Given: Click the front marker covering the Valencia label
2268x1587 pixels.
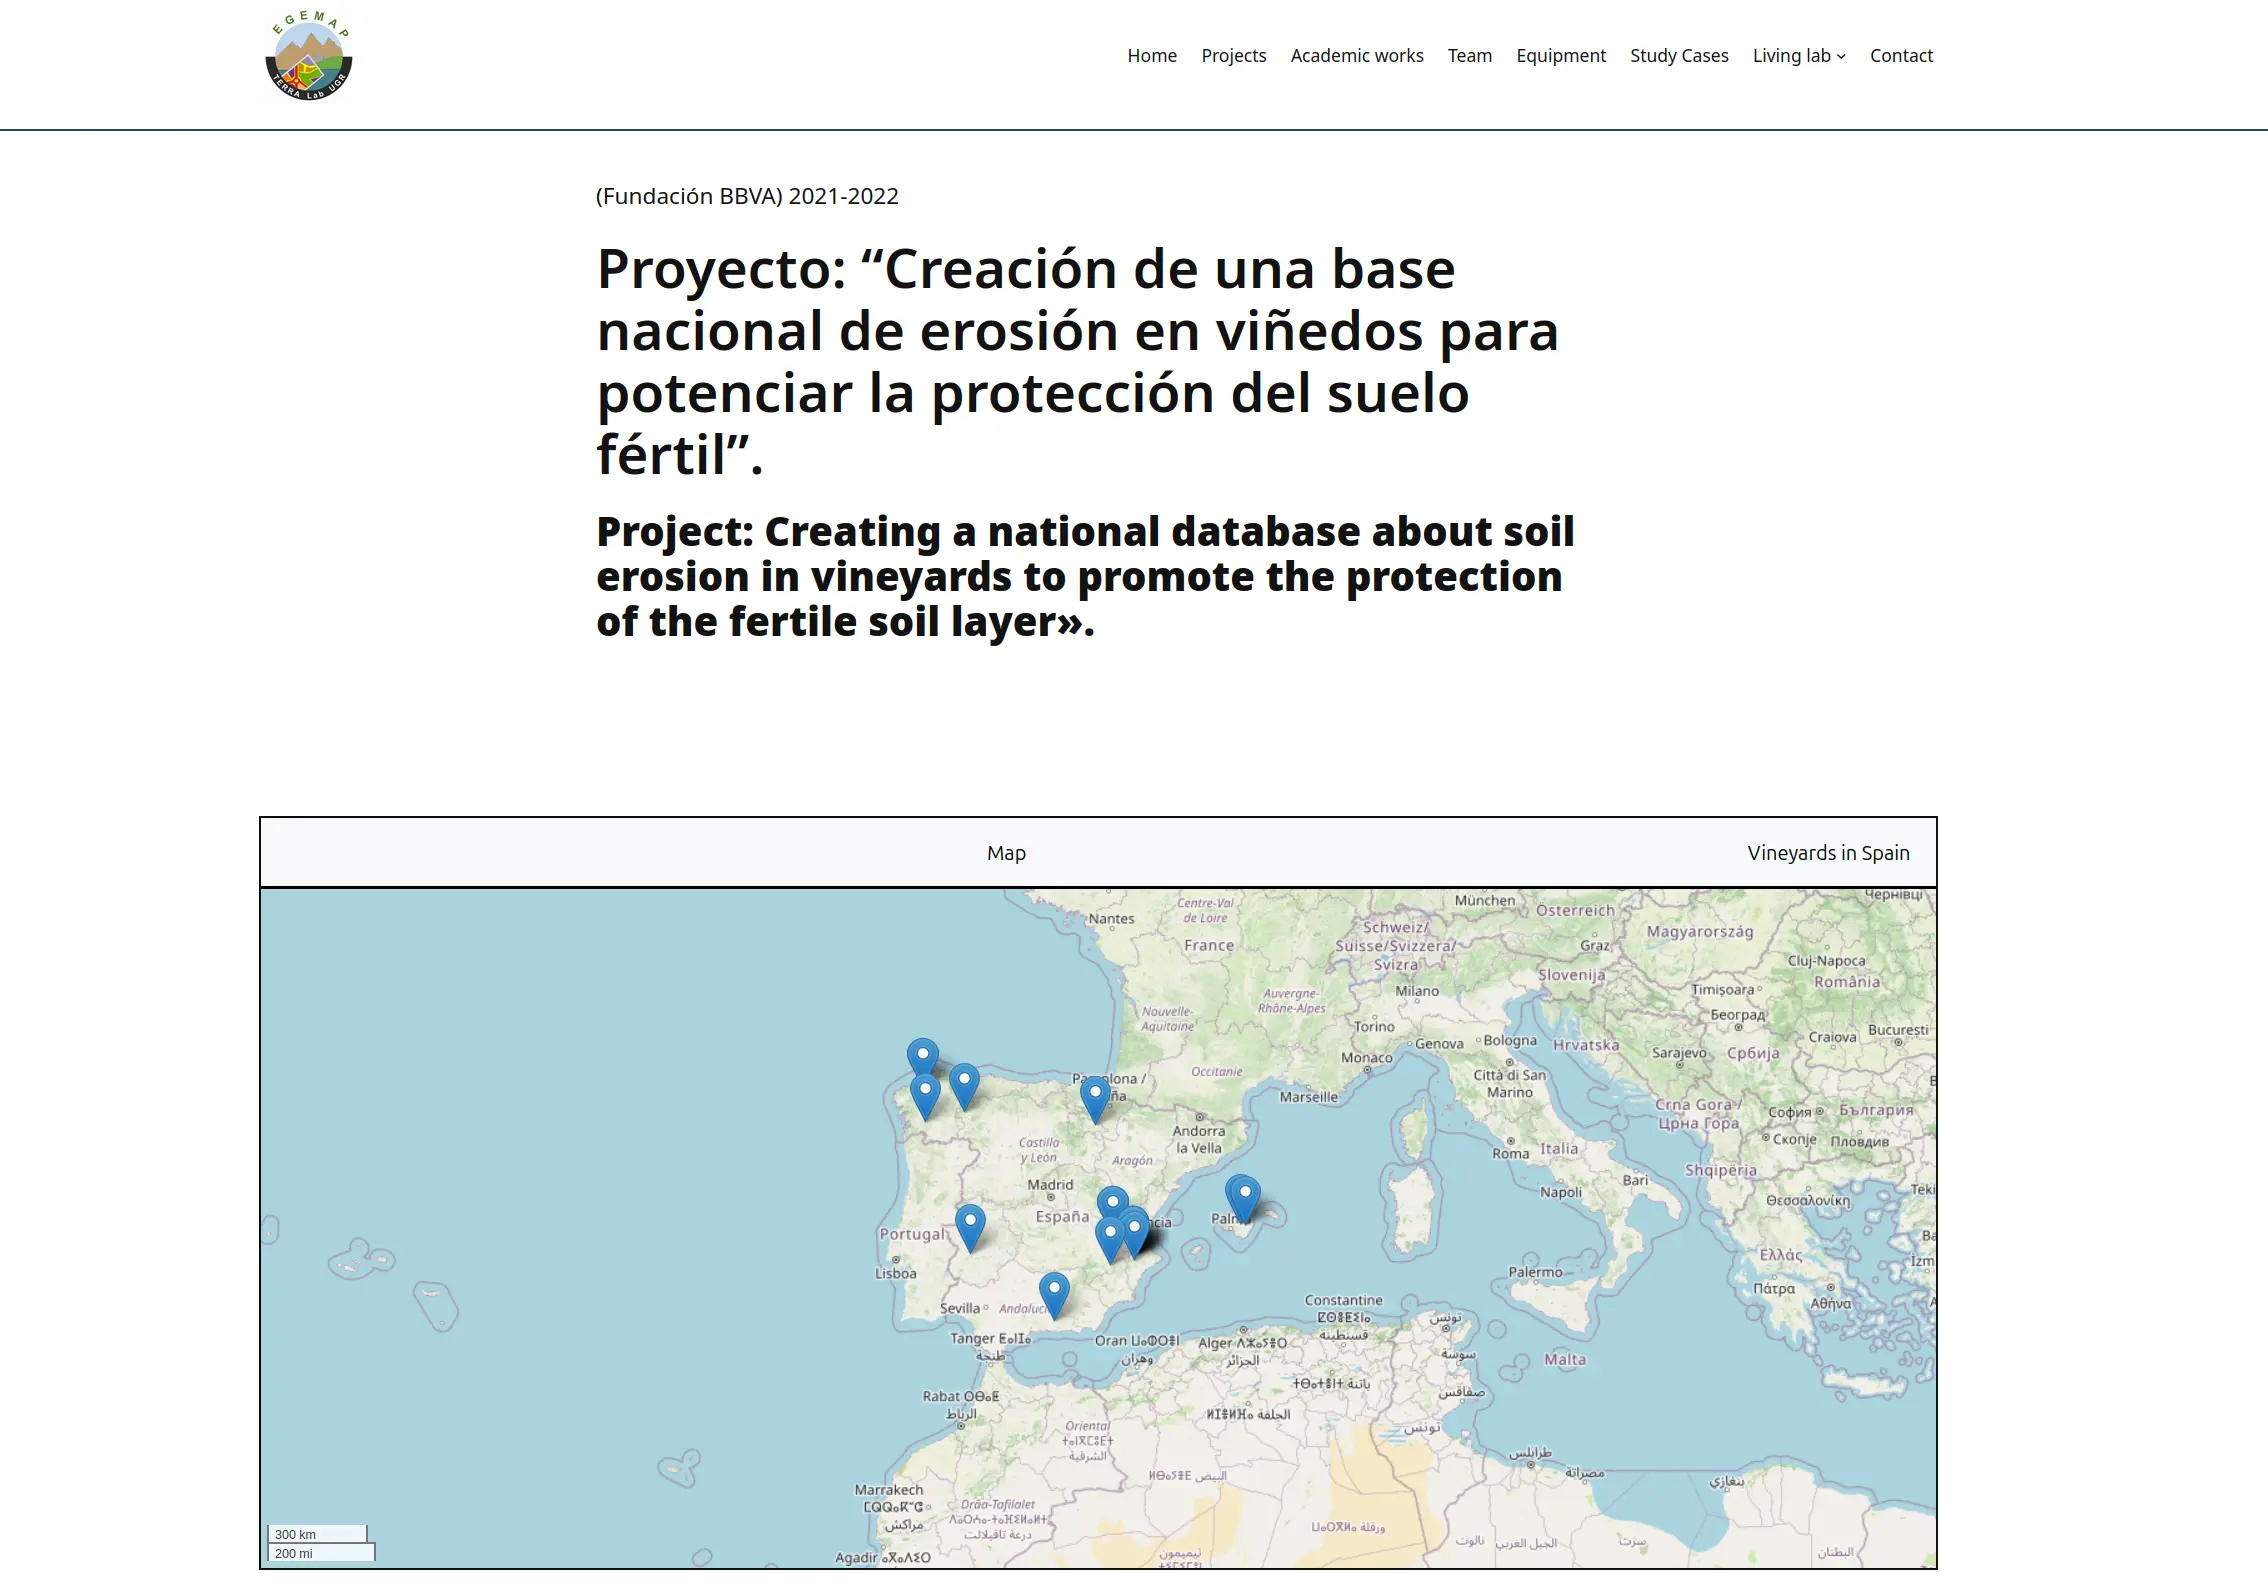Looking at the screenshot, I should tap(1135, 1234).
